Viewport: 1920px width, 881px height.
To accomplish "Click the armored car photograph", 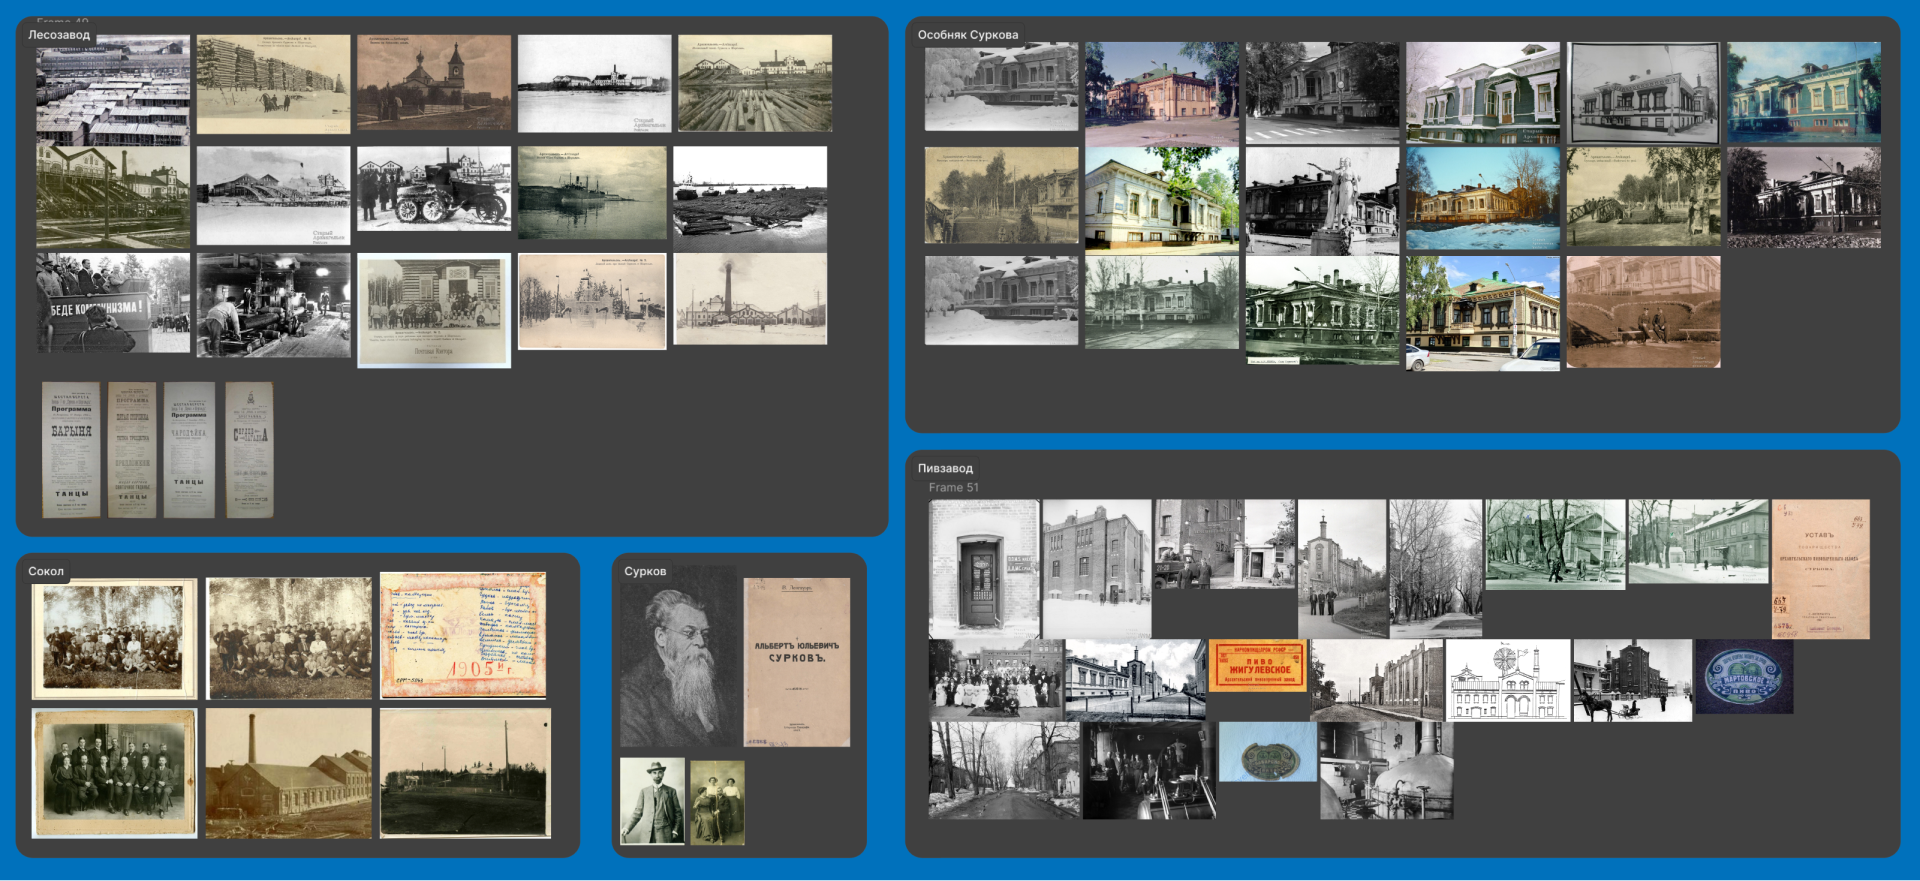I will (434, 189).
